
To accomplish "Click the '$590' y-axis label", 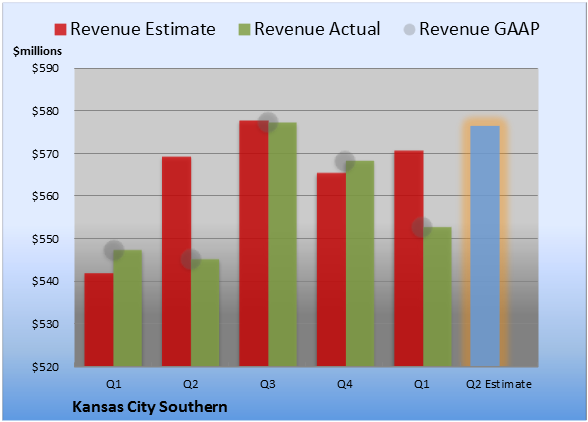I will [45, 68].
